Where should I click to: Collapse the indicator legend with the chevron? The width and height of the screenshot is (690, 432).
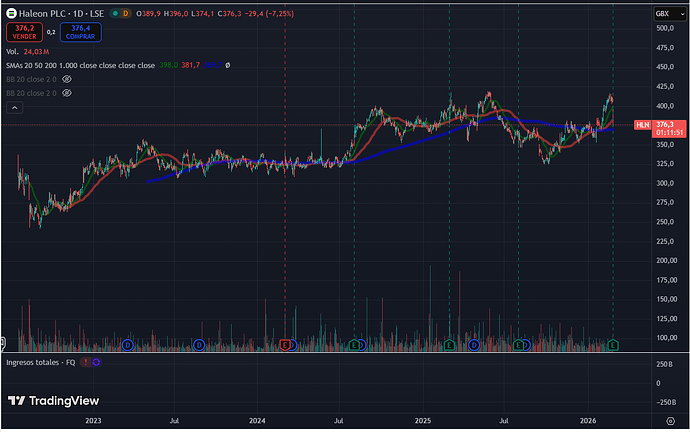click(x=12, y=106)
